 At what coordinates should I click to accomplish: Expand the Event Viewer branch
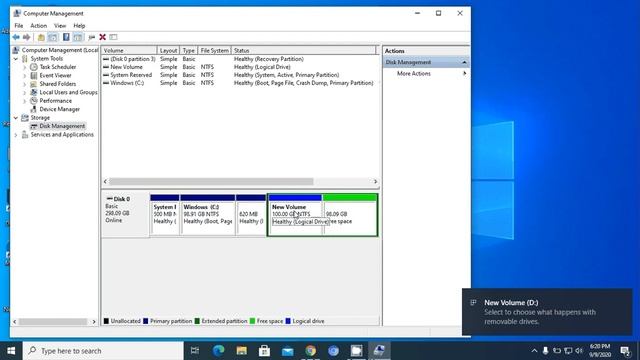pos(24,76)
